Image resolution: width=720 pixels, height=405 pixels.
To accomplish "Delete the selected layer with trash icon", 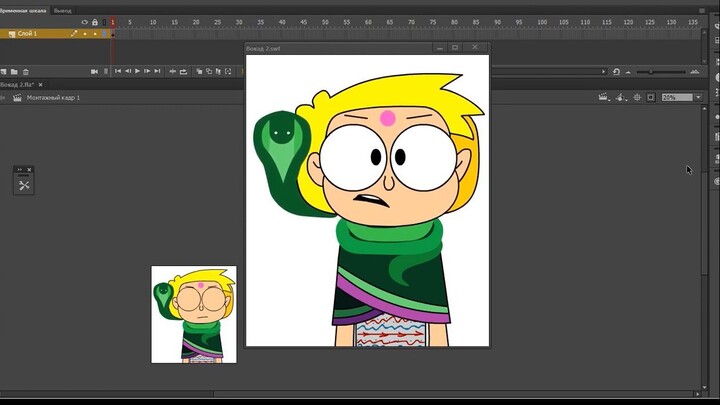I will (x=26, y=72).
